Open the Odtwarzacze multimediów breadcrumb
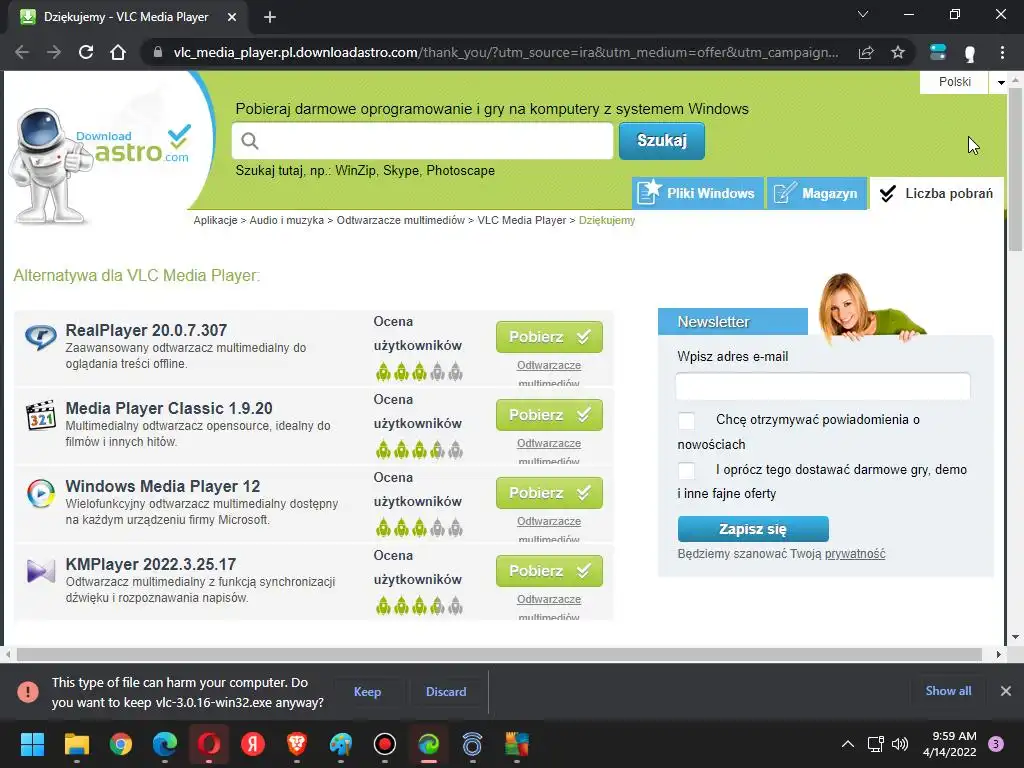The width and height of the screenshot is (1024, 768). 400,220
